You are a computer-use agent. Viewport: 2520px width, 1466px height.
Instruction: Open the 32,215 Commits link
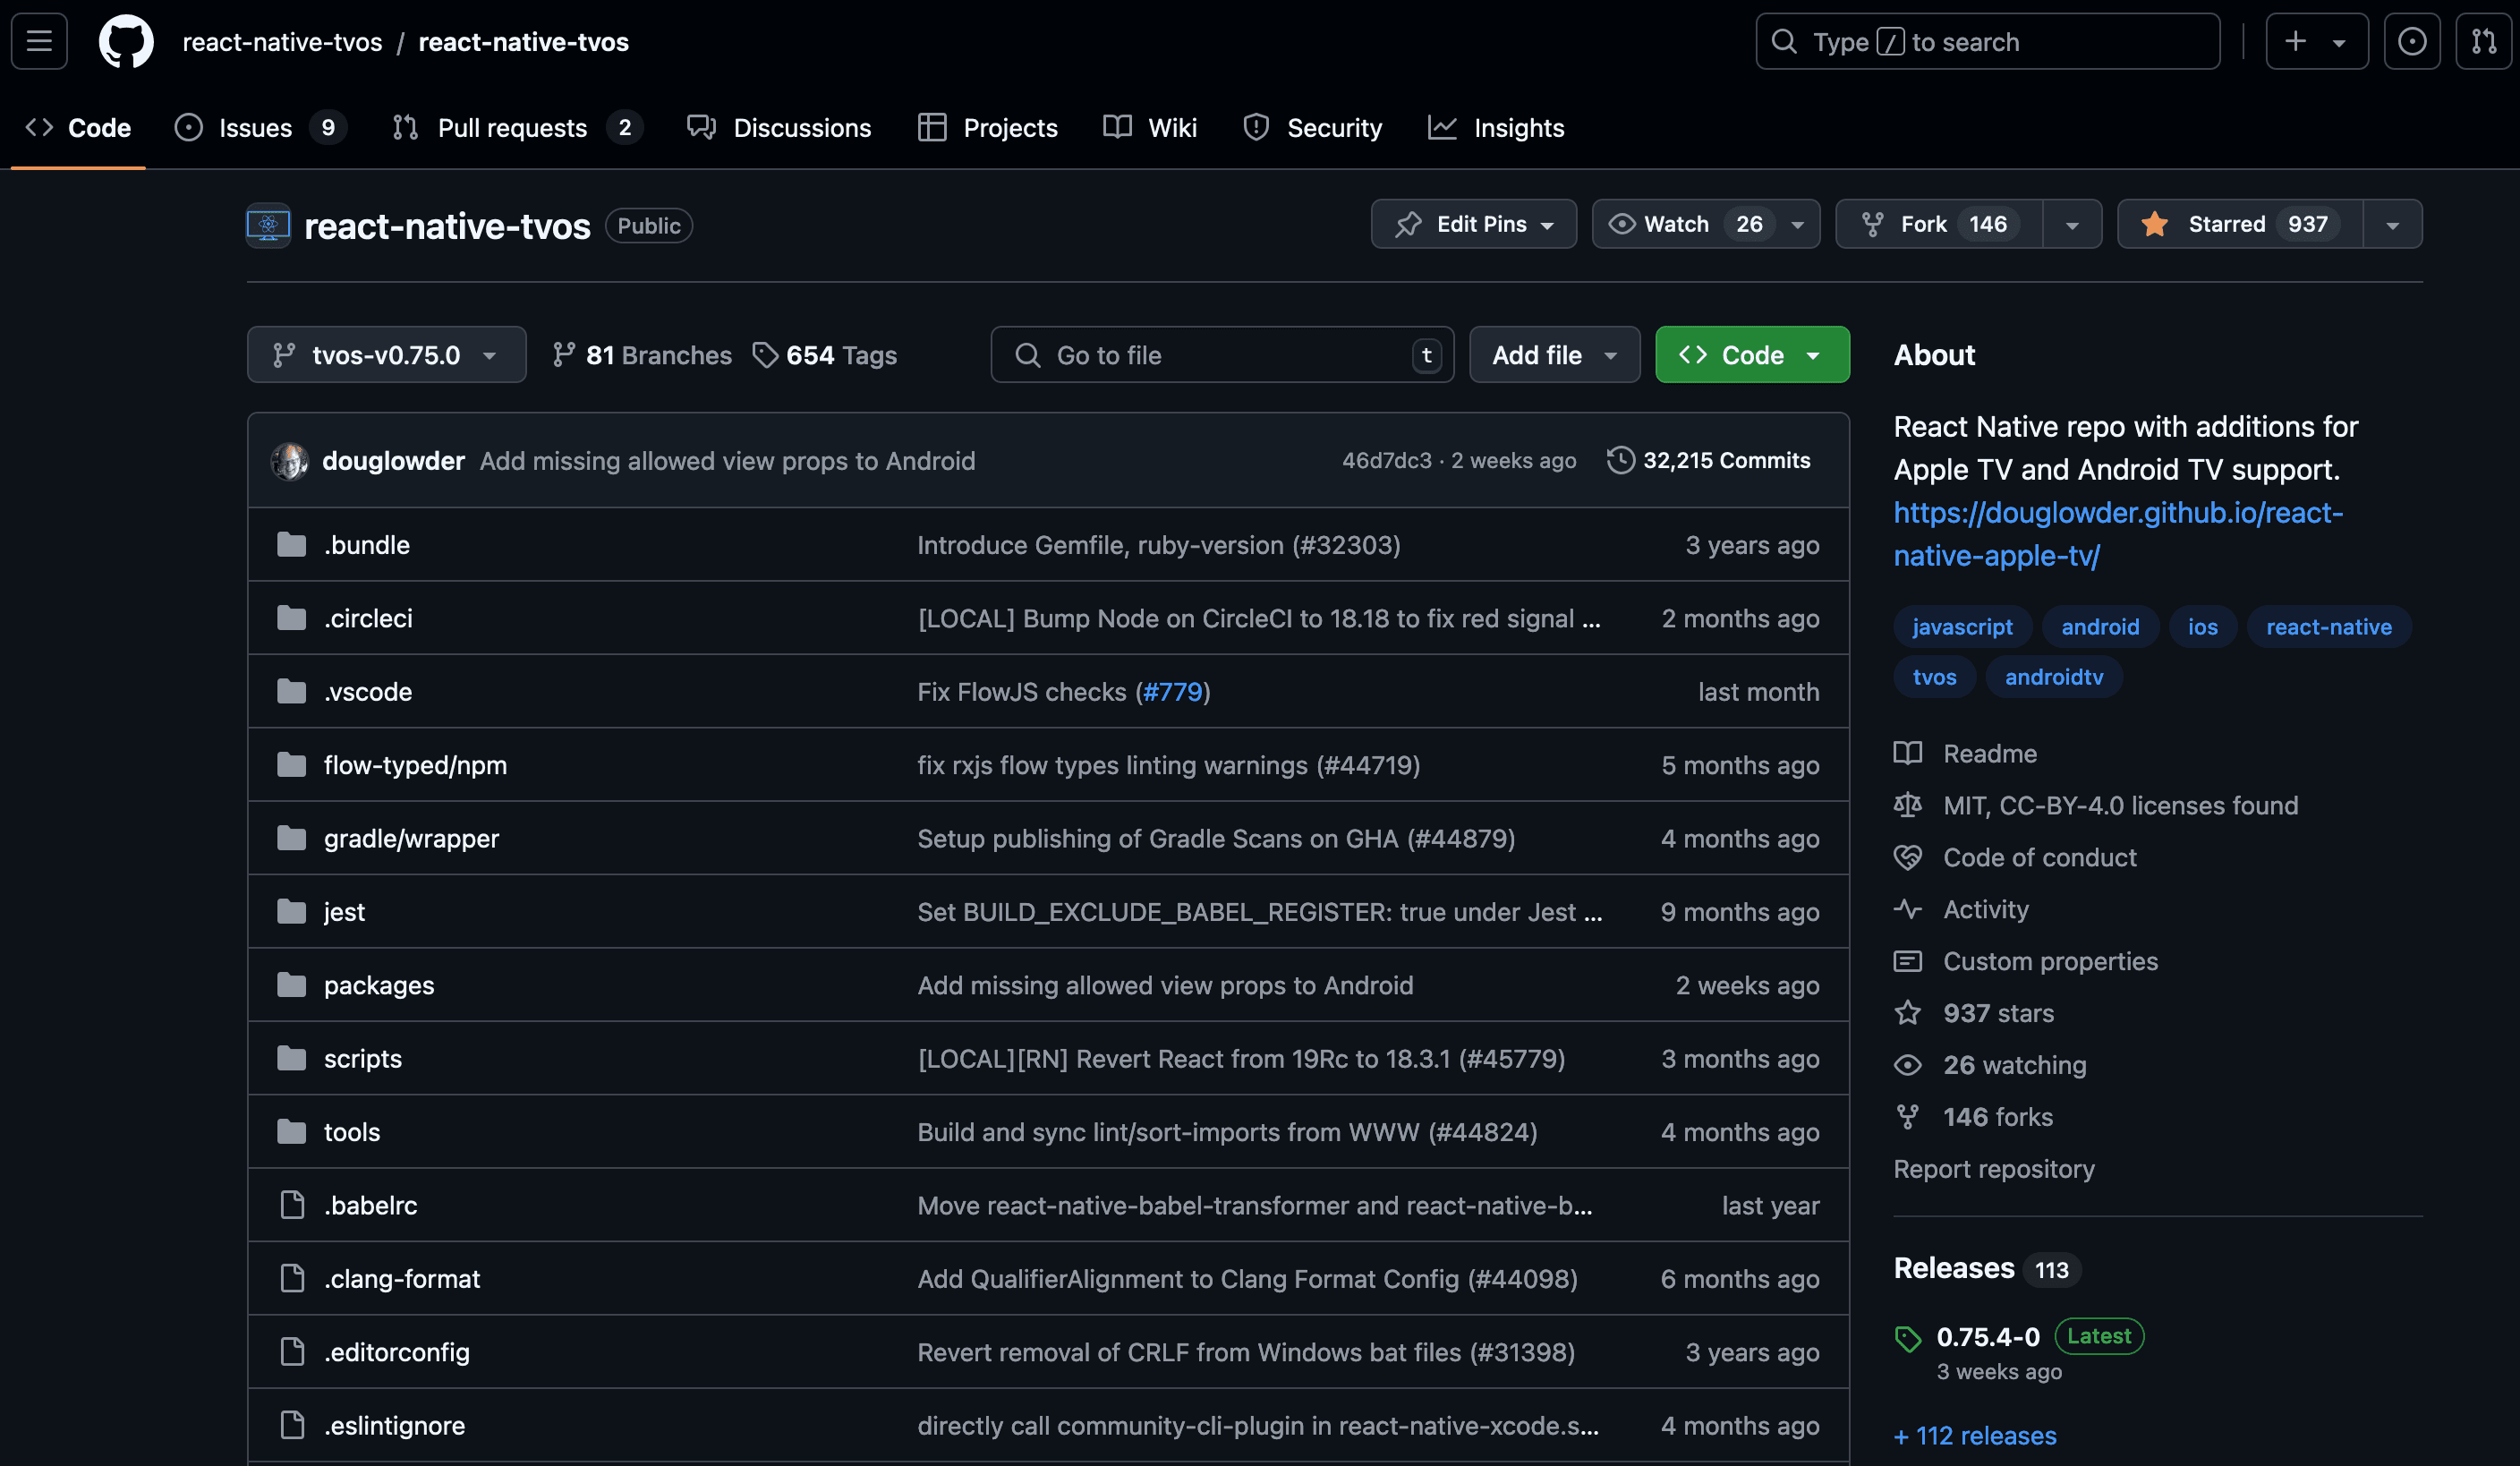tap(1708, 460)
